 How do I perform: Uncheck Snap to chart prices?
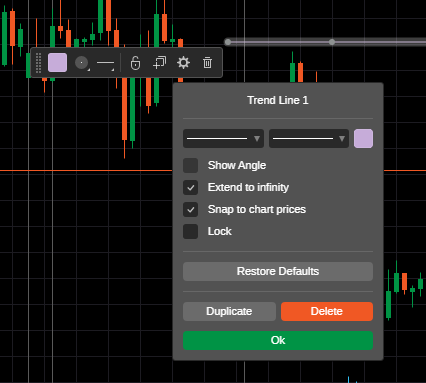pos(190,209)
